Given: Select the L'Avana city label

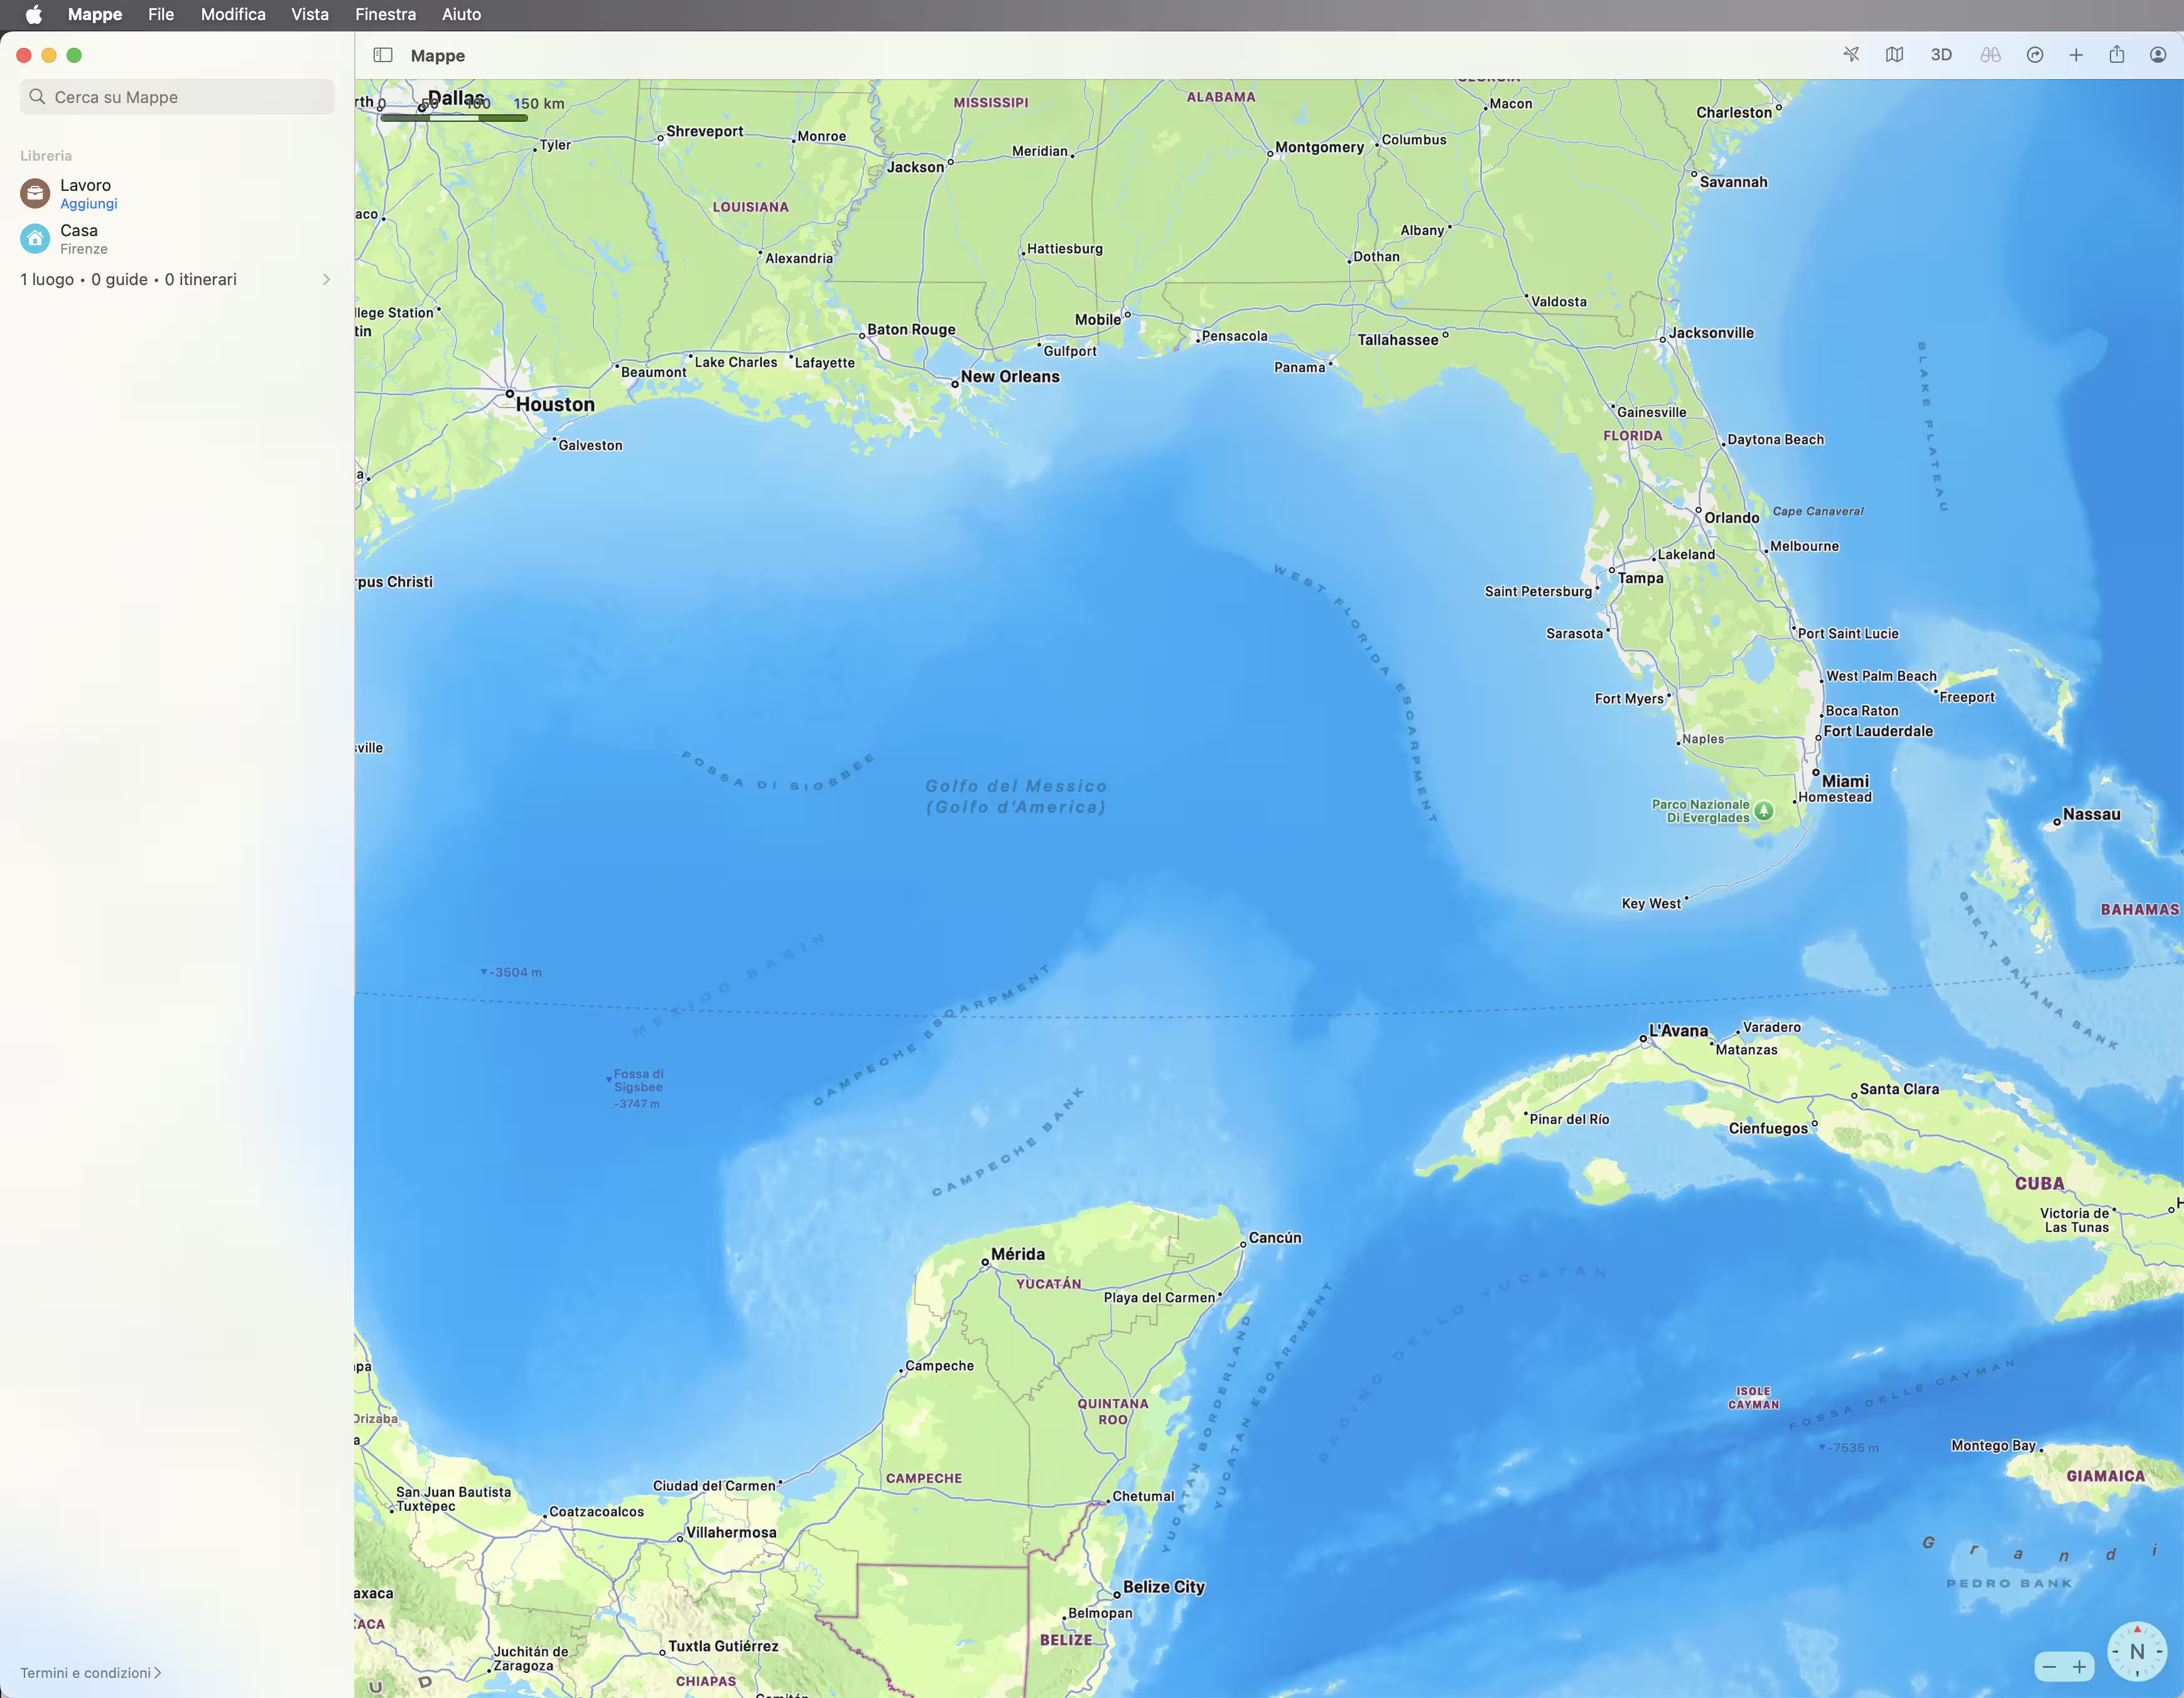Looking at the screenshot, I should (x=1678, y=1031).
